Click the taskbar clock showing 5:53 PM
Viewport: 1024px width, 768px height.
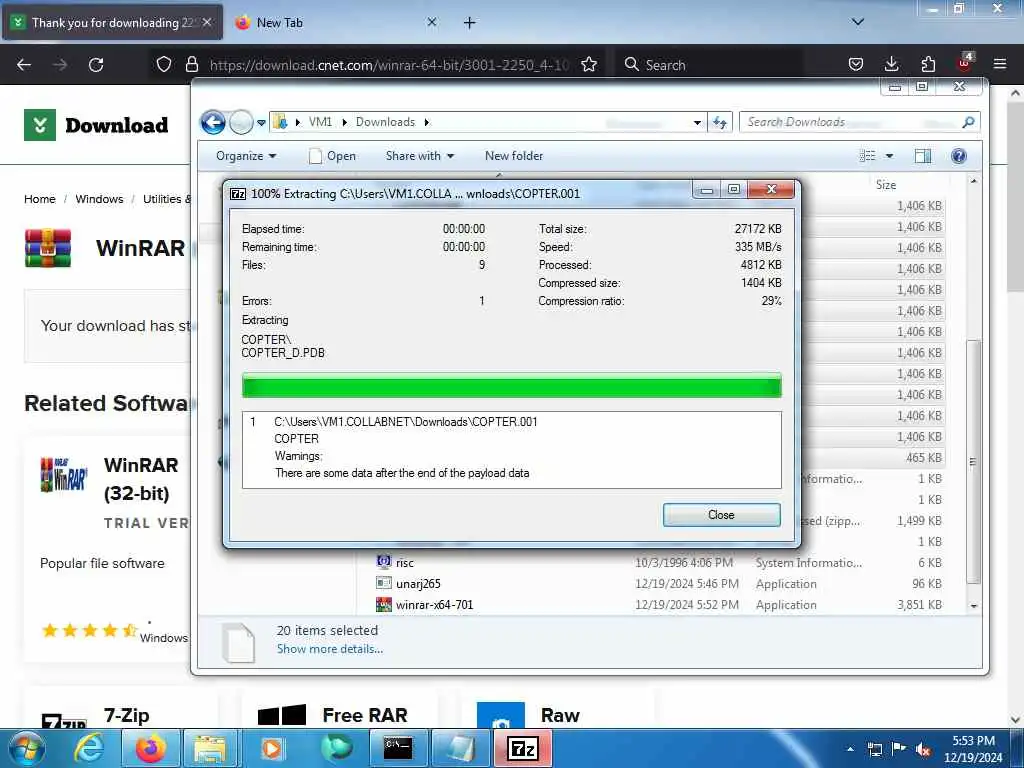click(x=973, y=749)
